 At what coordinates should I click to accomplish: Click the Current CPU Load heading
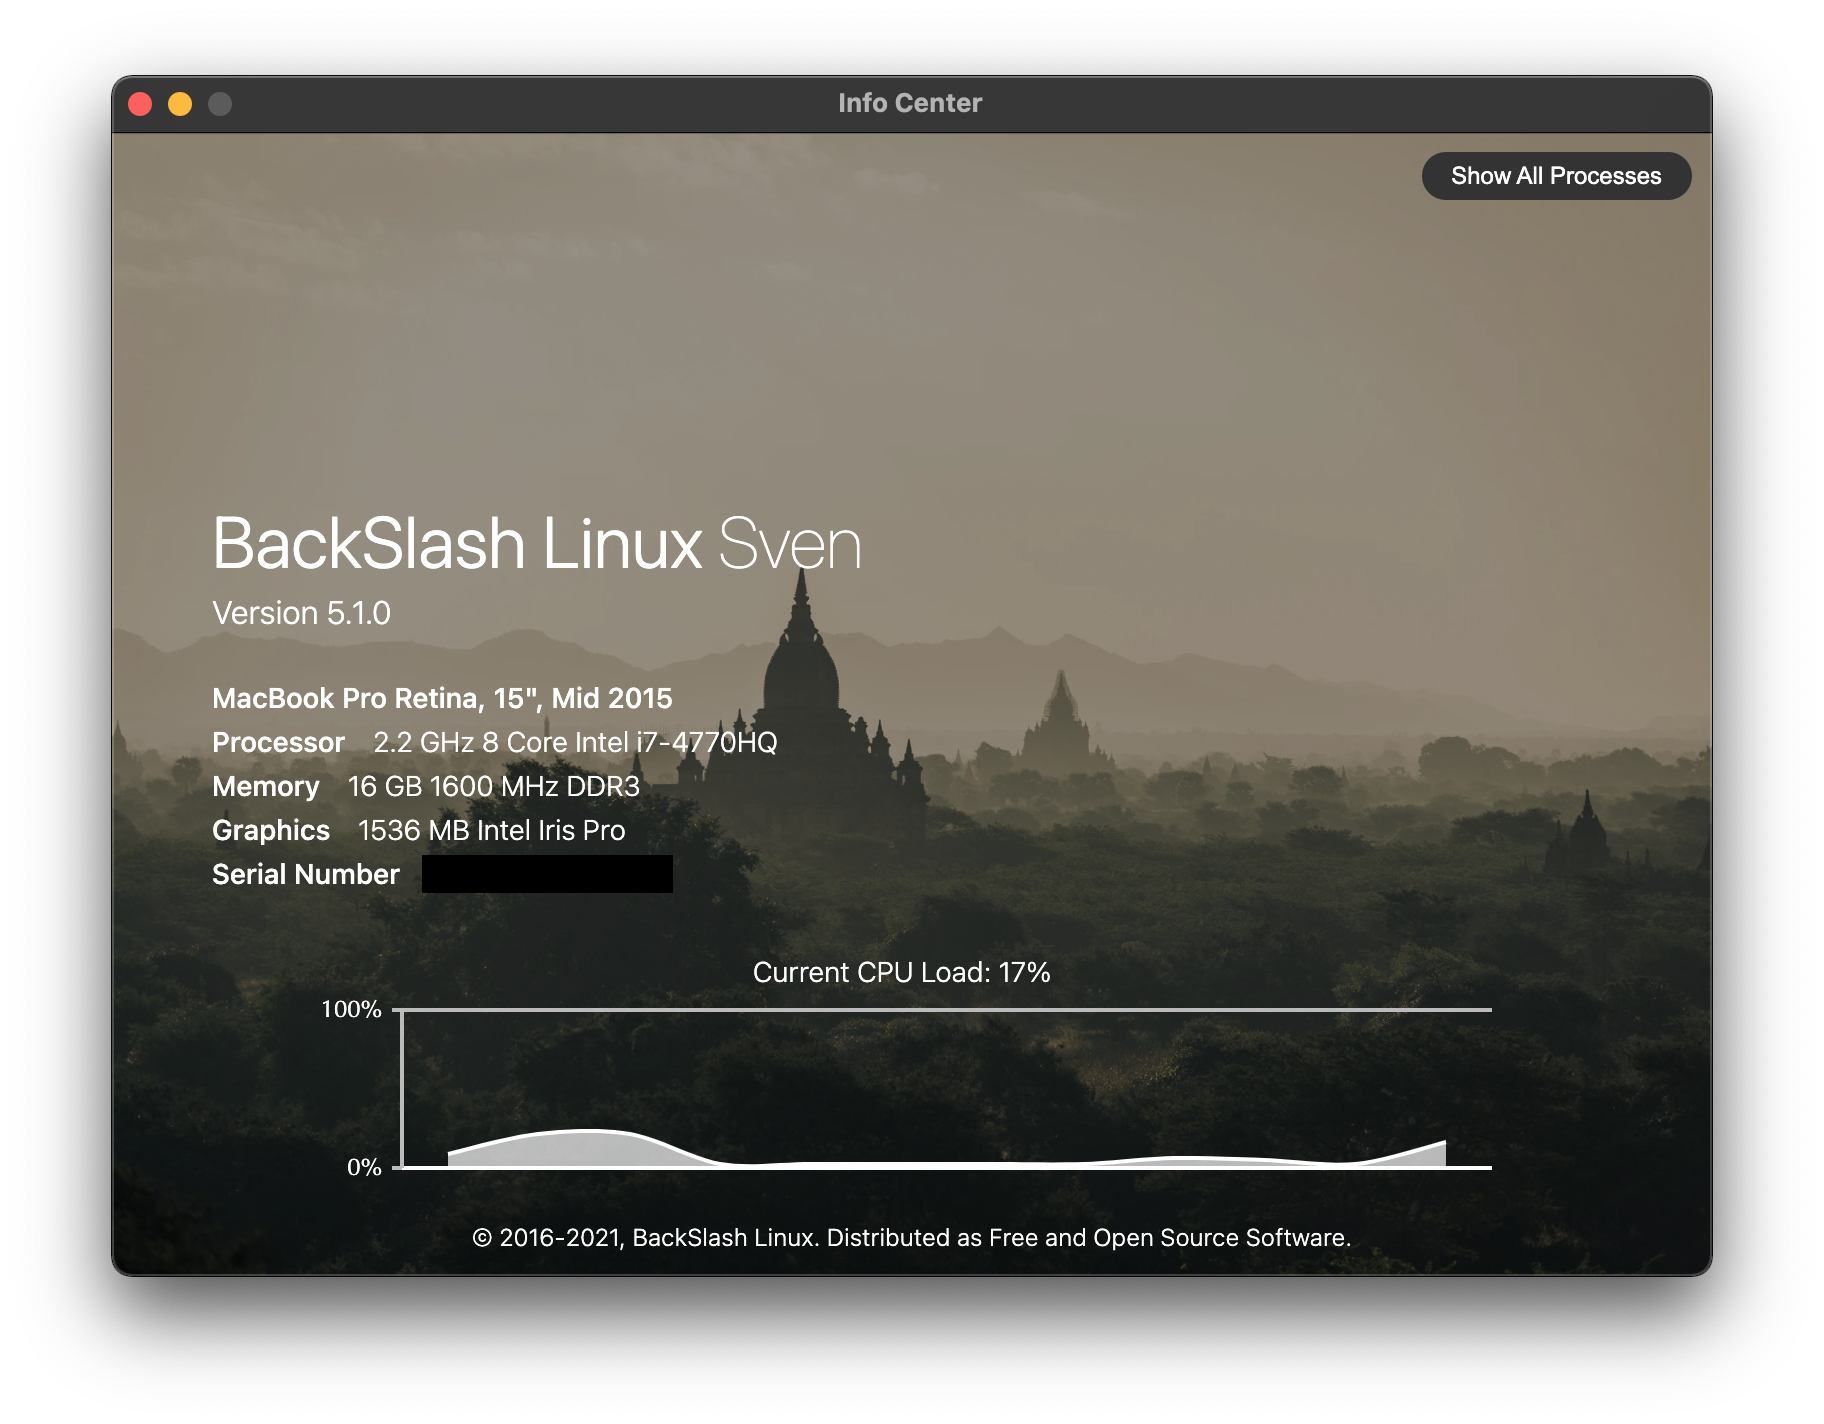coord(901,971)
